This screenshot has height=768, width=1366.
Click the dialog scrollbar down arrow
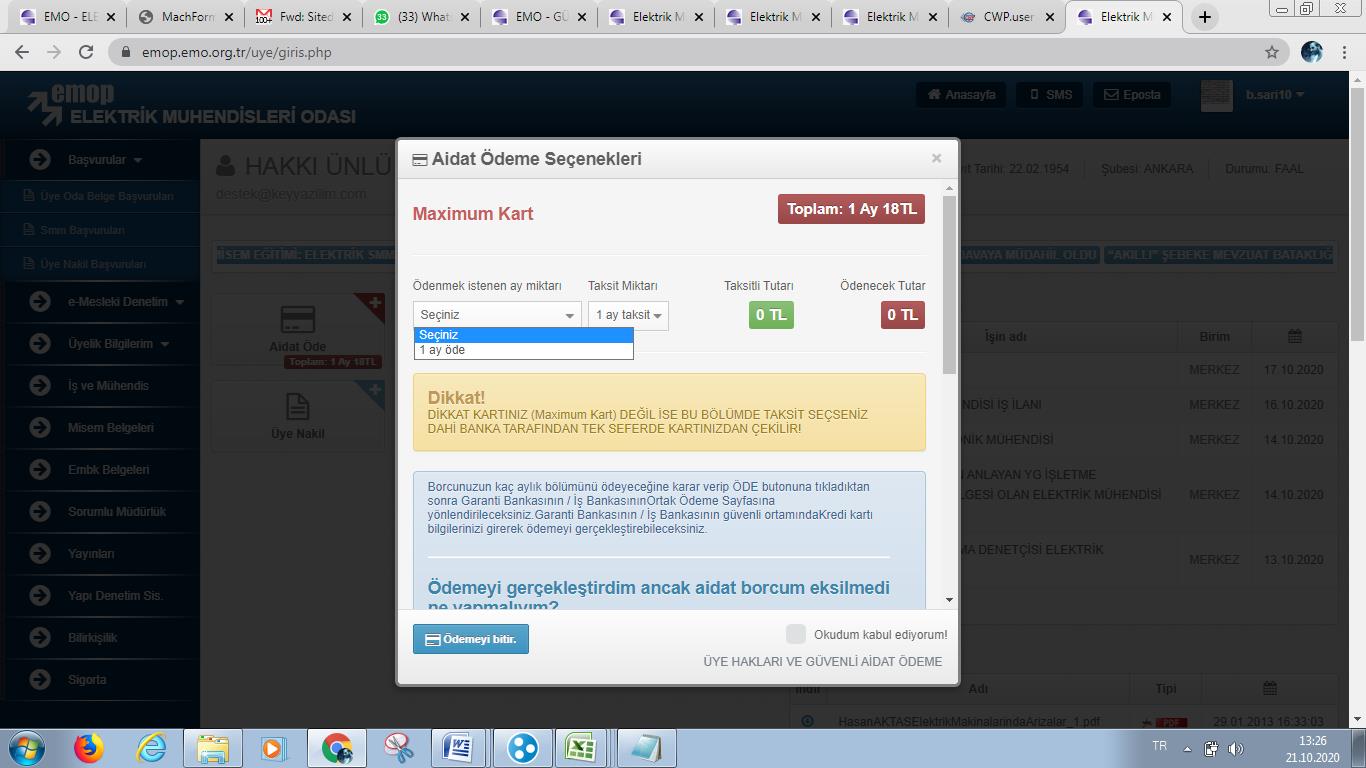(949, 600)
